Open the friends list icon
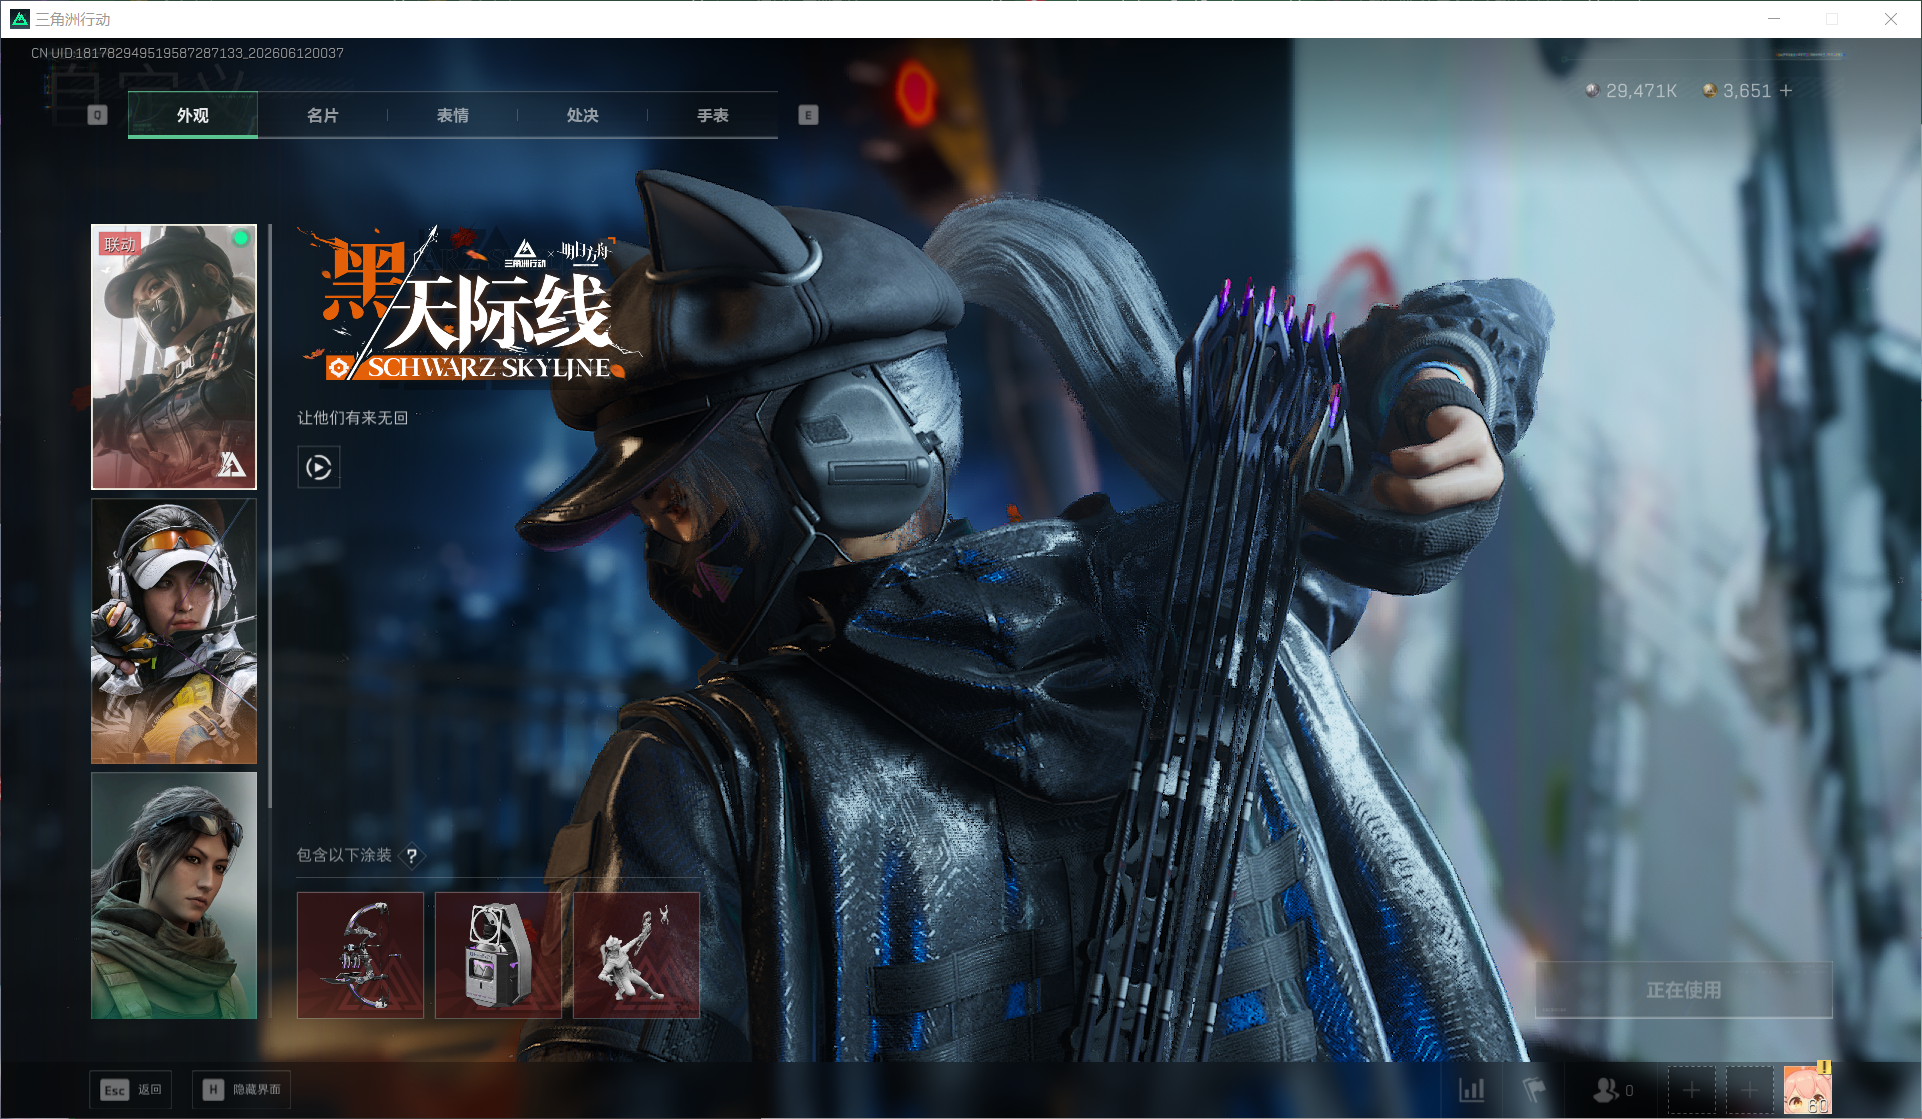Viewport: 1922px width, 1119px height. tap(1612, 1089)
